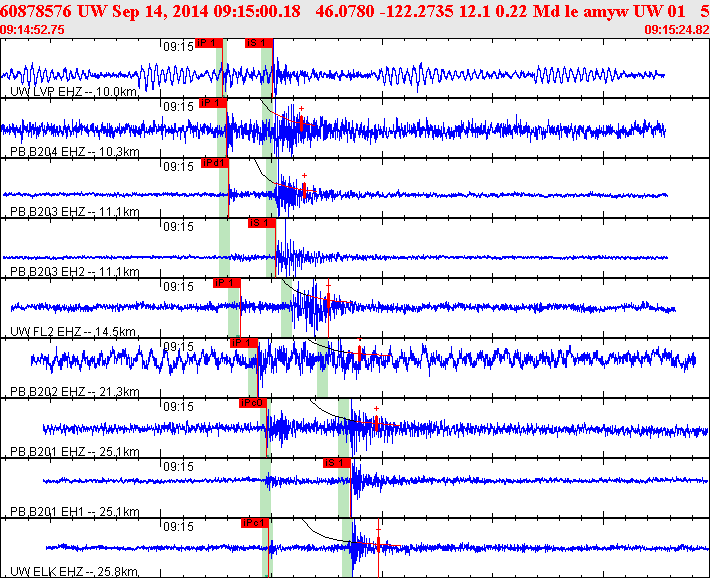Click red coda marker on PB B202 trace

tap(361, 354)
